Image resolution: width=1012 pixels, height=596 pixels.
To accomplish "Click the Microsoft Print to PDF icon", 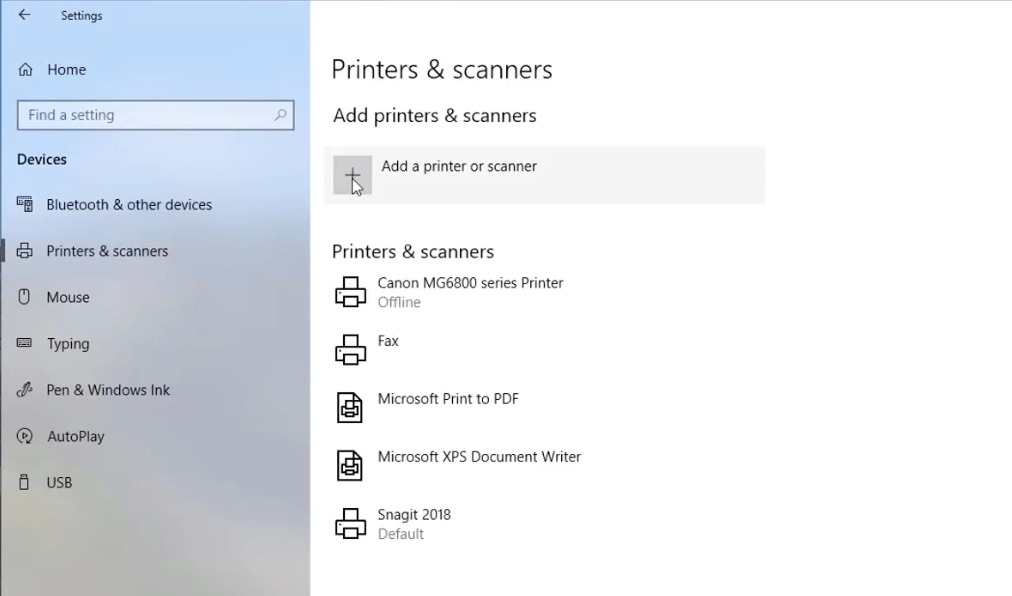I will 350,407.
